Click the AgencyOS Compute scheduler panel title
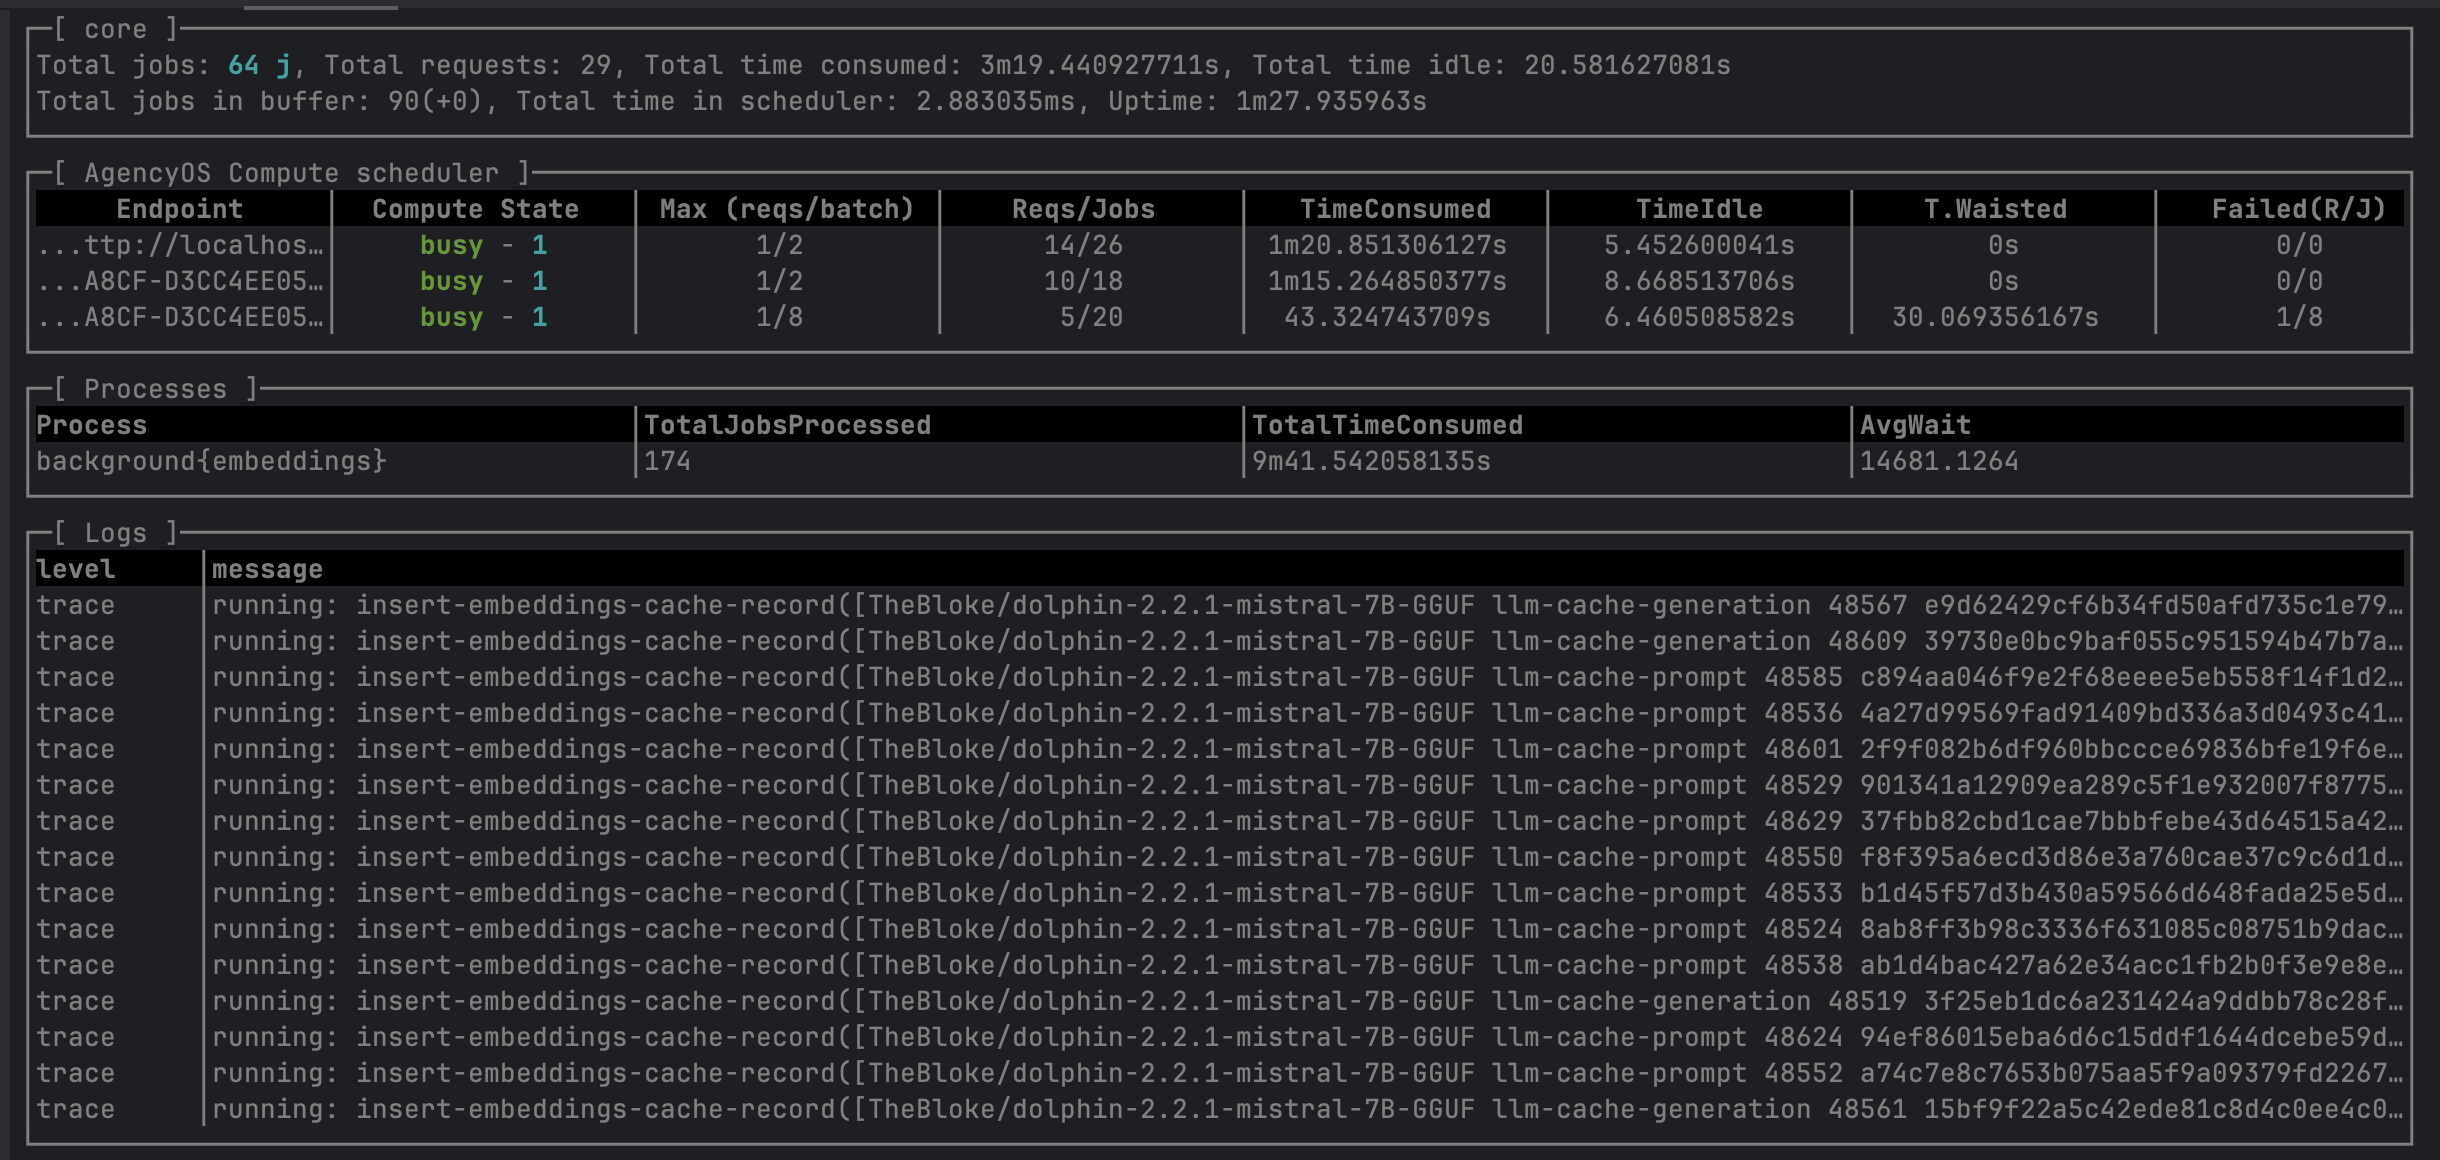The image size is (2440, 1160). [x=291, y=173]
